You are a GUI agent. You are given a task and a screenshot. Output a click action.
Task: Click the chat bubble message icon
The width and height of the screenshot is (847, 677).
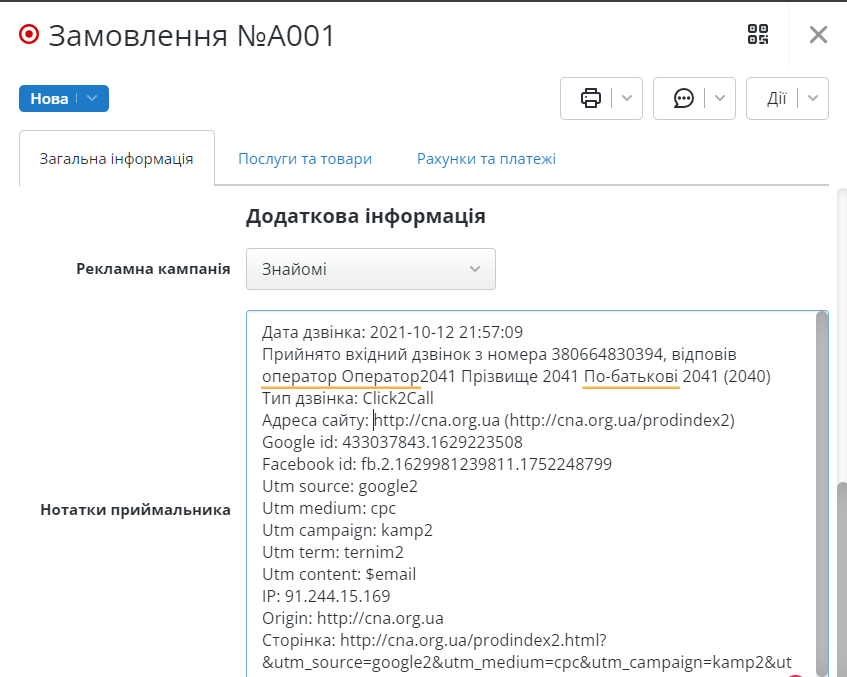(683, 98)
